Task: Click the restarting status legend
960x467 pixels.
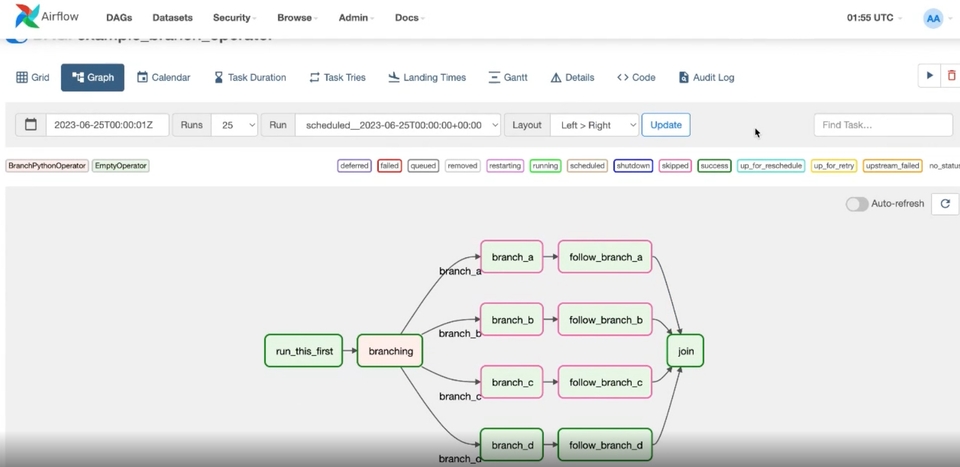Action: [505, 166]
